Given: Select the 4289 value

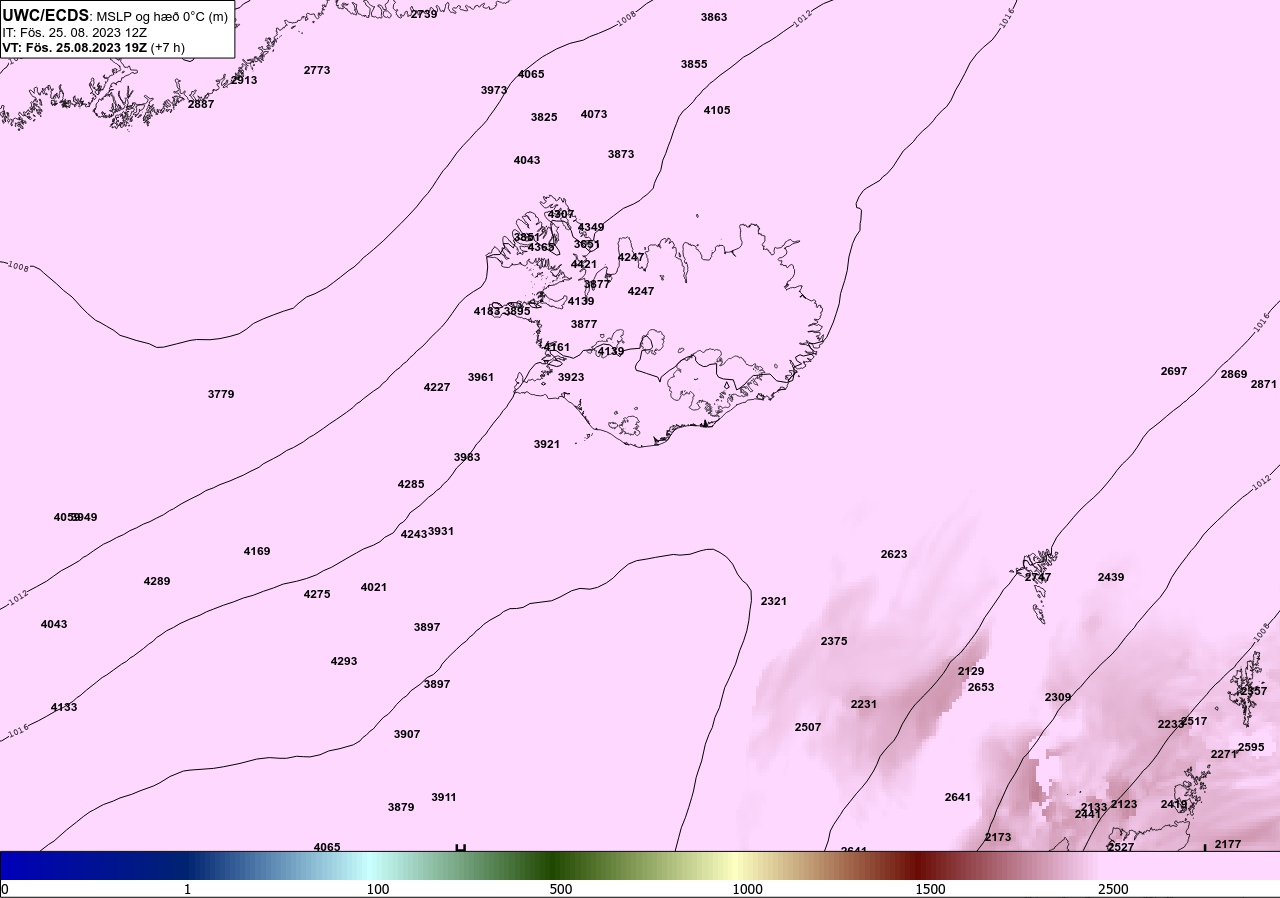Looking at the screenshot, I should 157,581.
